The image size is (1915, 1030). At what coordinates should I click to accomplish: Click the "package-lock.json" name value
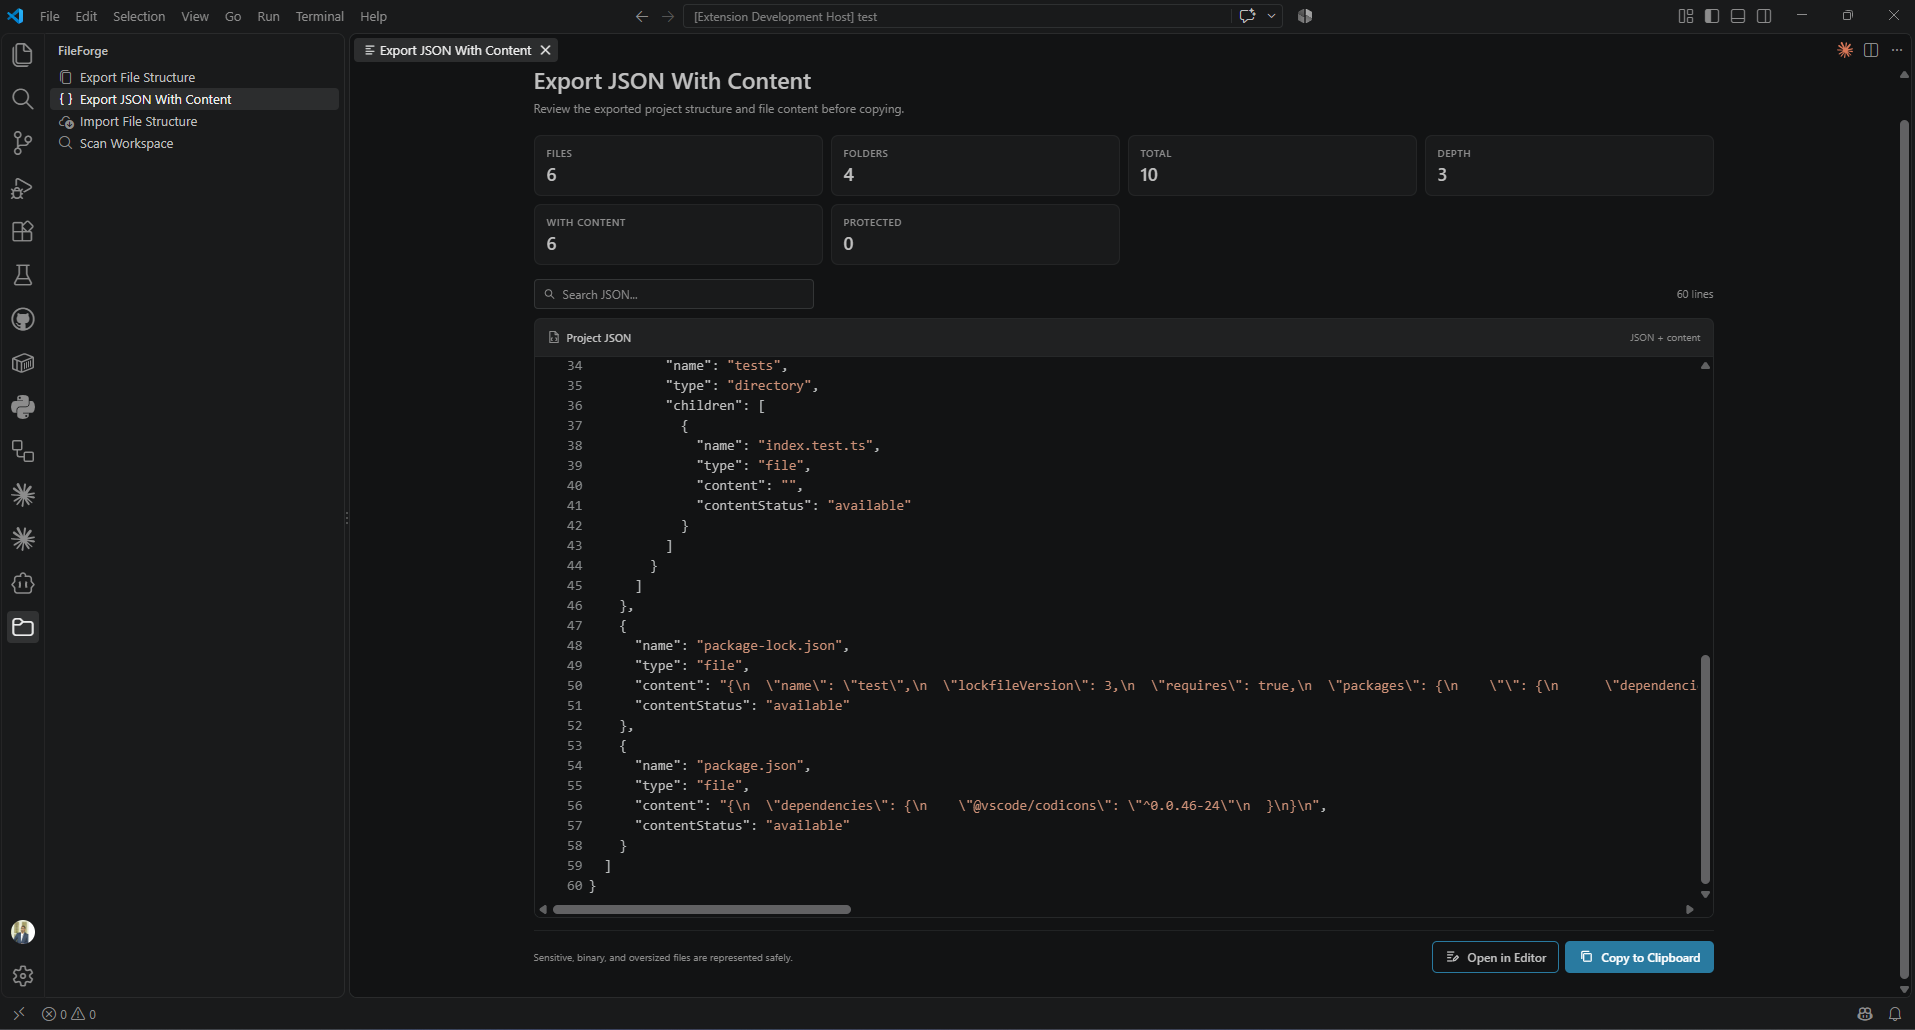[769, 645]
